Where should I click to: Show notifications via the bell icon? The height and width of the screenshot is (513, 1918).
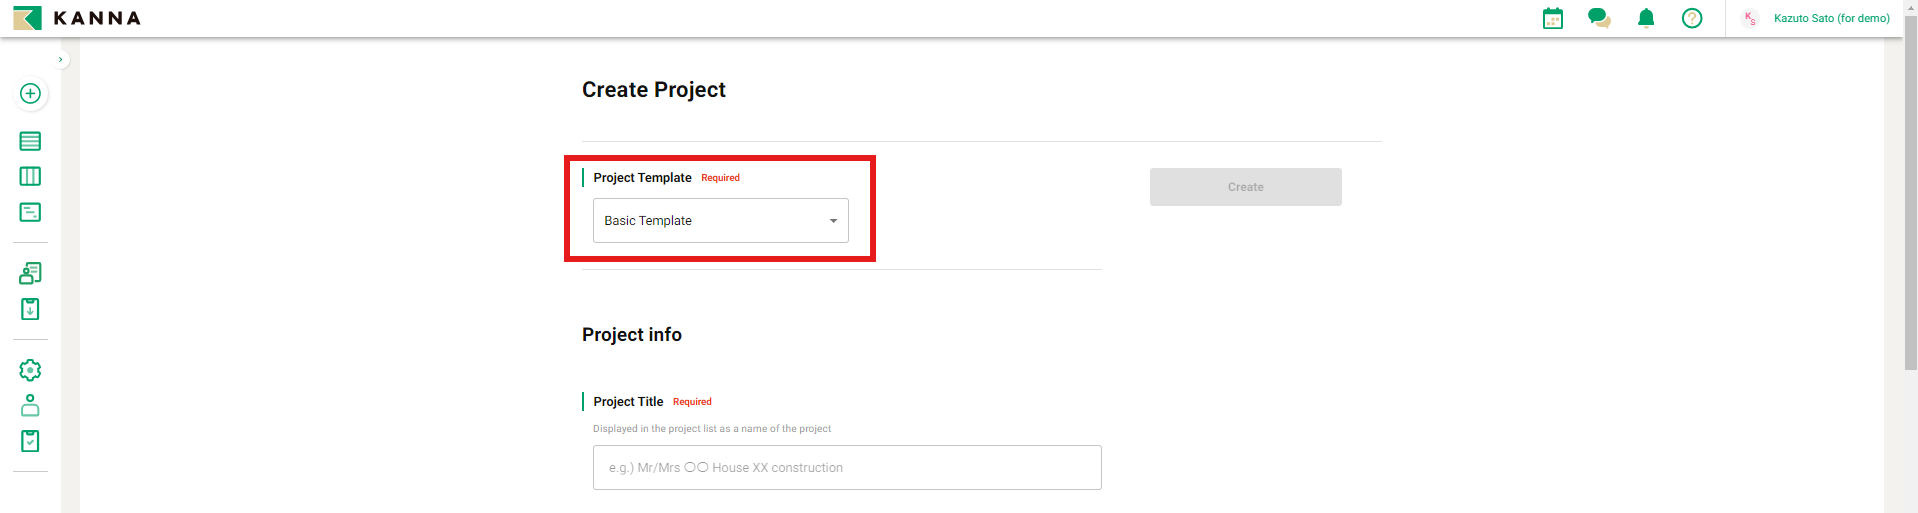pyautogui.click(x=1646, y=18)
